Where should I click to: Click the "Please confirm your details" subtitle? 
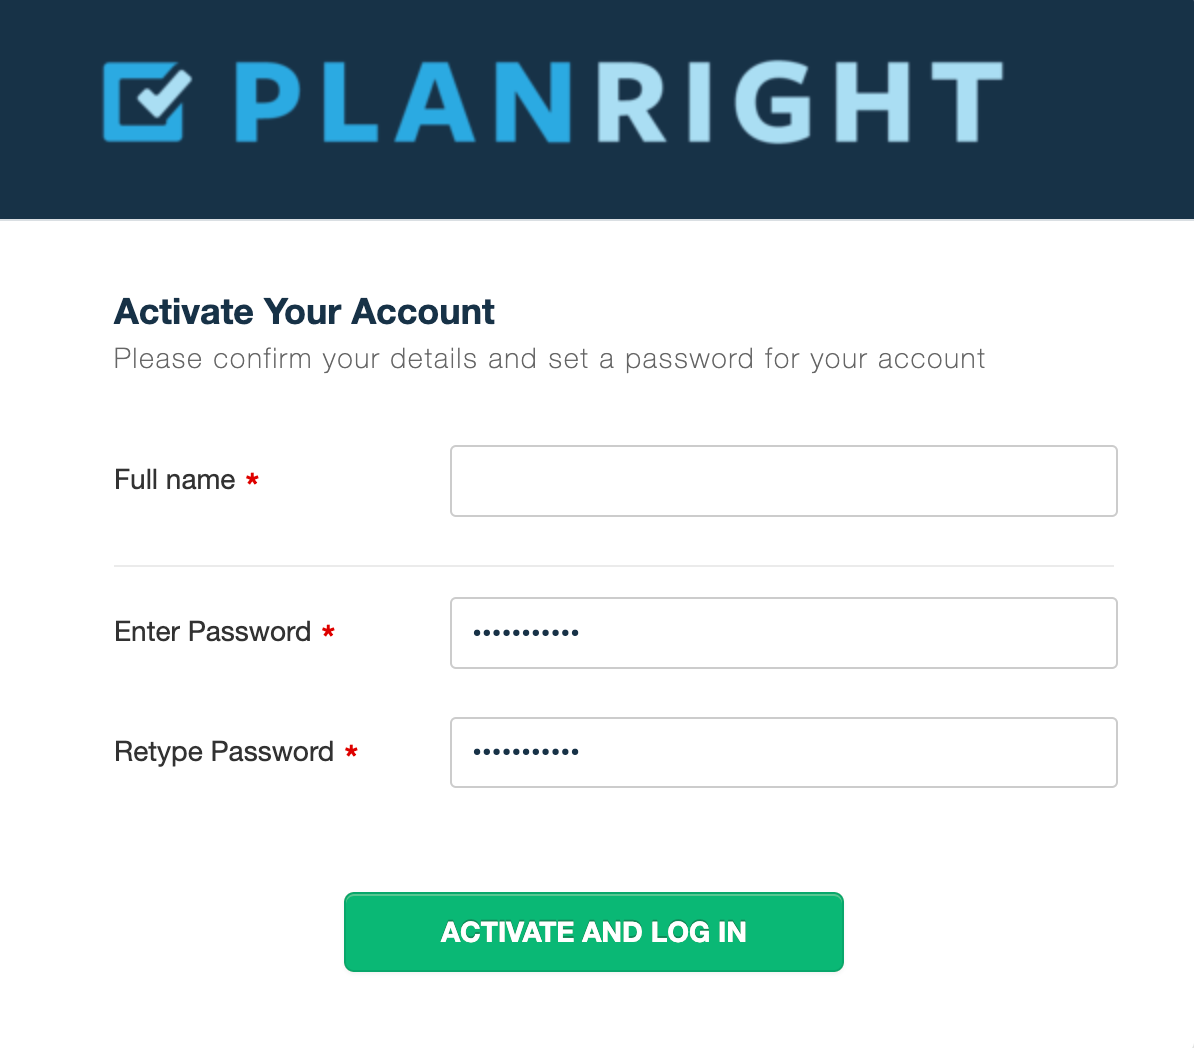(x=549, y=359)
